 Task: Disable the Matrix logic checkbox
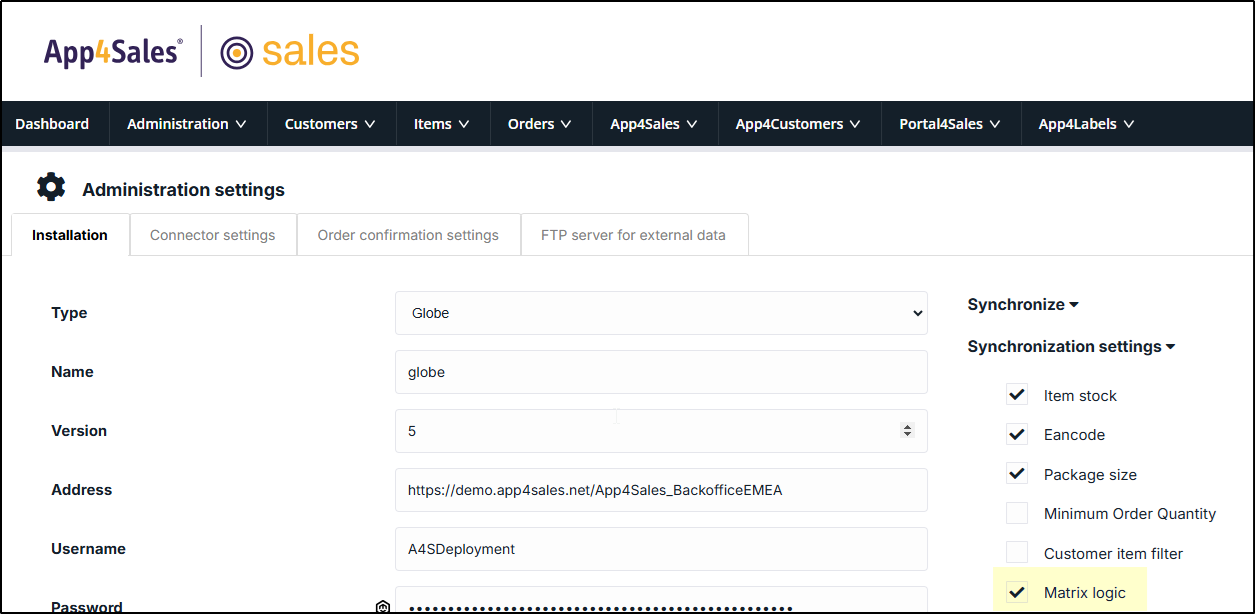tap(1017, 592)
